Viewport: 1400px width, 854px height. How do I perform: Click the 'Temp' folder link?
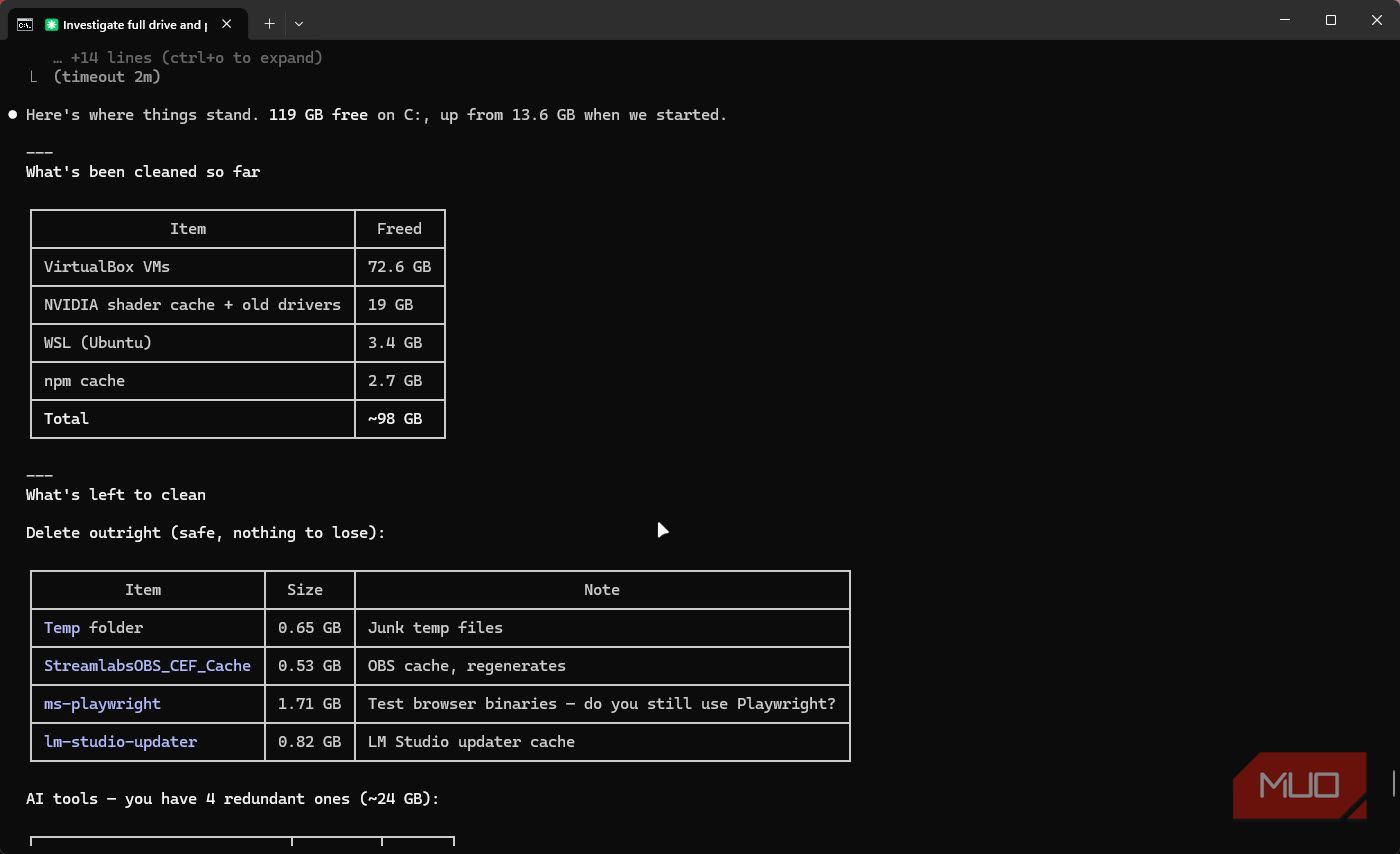coord(62,628)
